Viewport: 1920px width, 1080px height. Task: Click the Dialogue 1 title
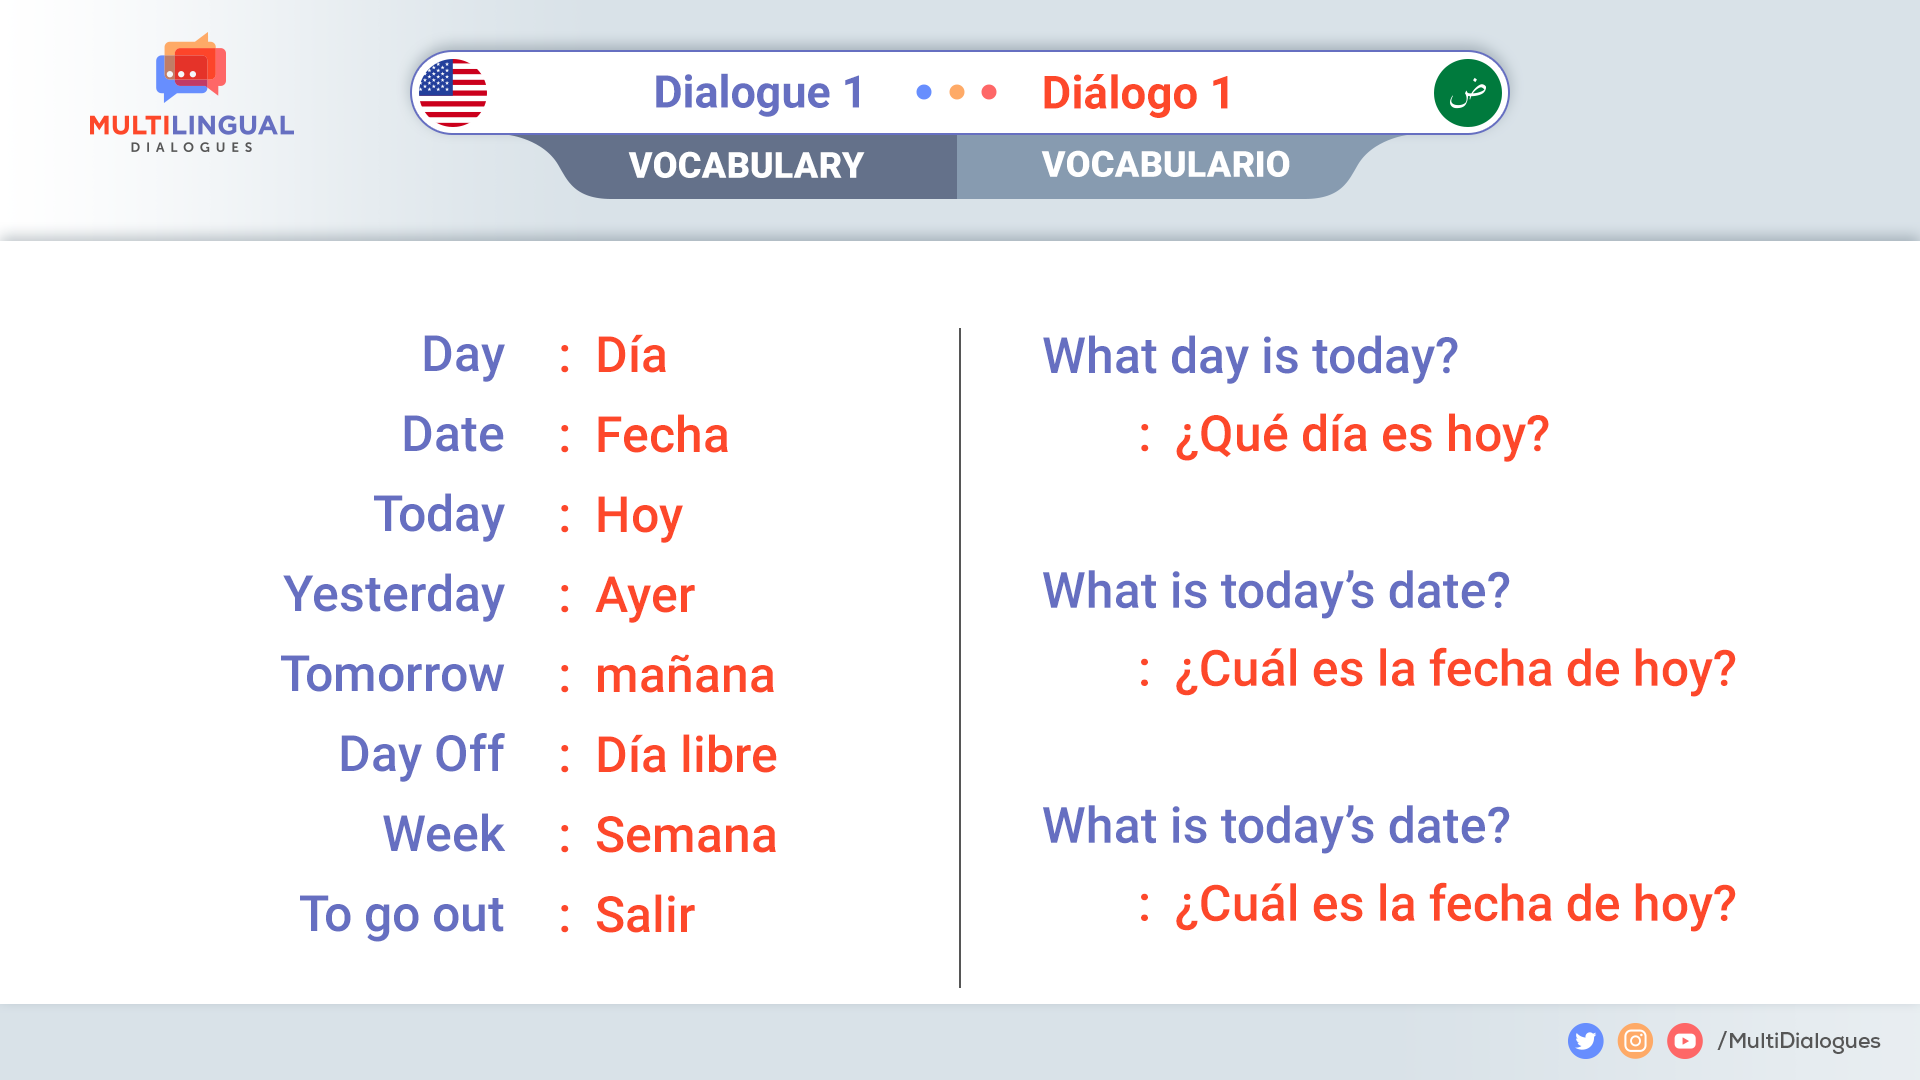(x=758, y=93)
